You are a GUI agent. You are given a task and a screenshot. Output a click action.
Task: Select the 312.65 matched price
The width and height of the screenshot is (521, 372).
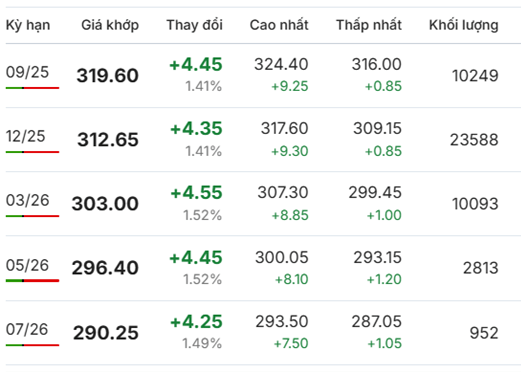coord(108,140)
